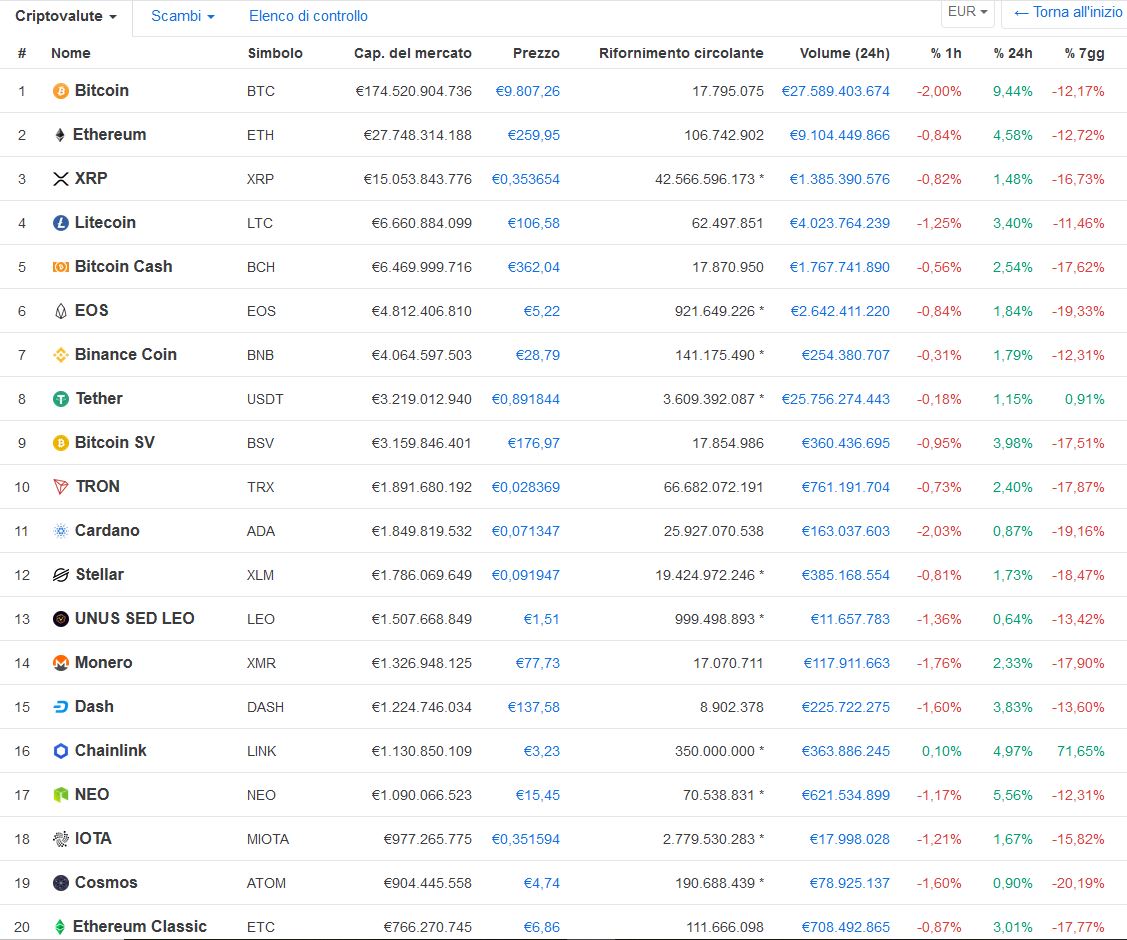Sort by Volume (24h) column header

click(x=845, y=53)
